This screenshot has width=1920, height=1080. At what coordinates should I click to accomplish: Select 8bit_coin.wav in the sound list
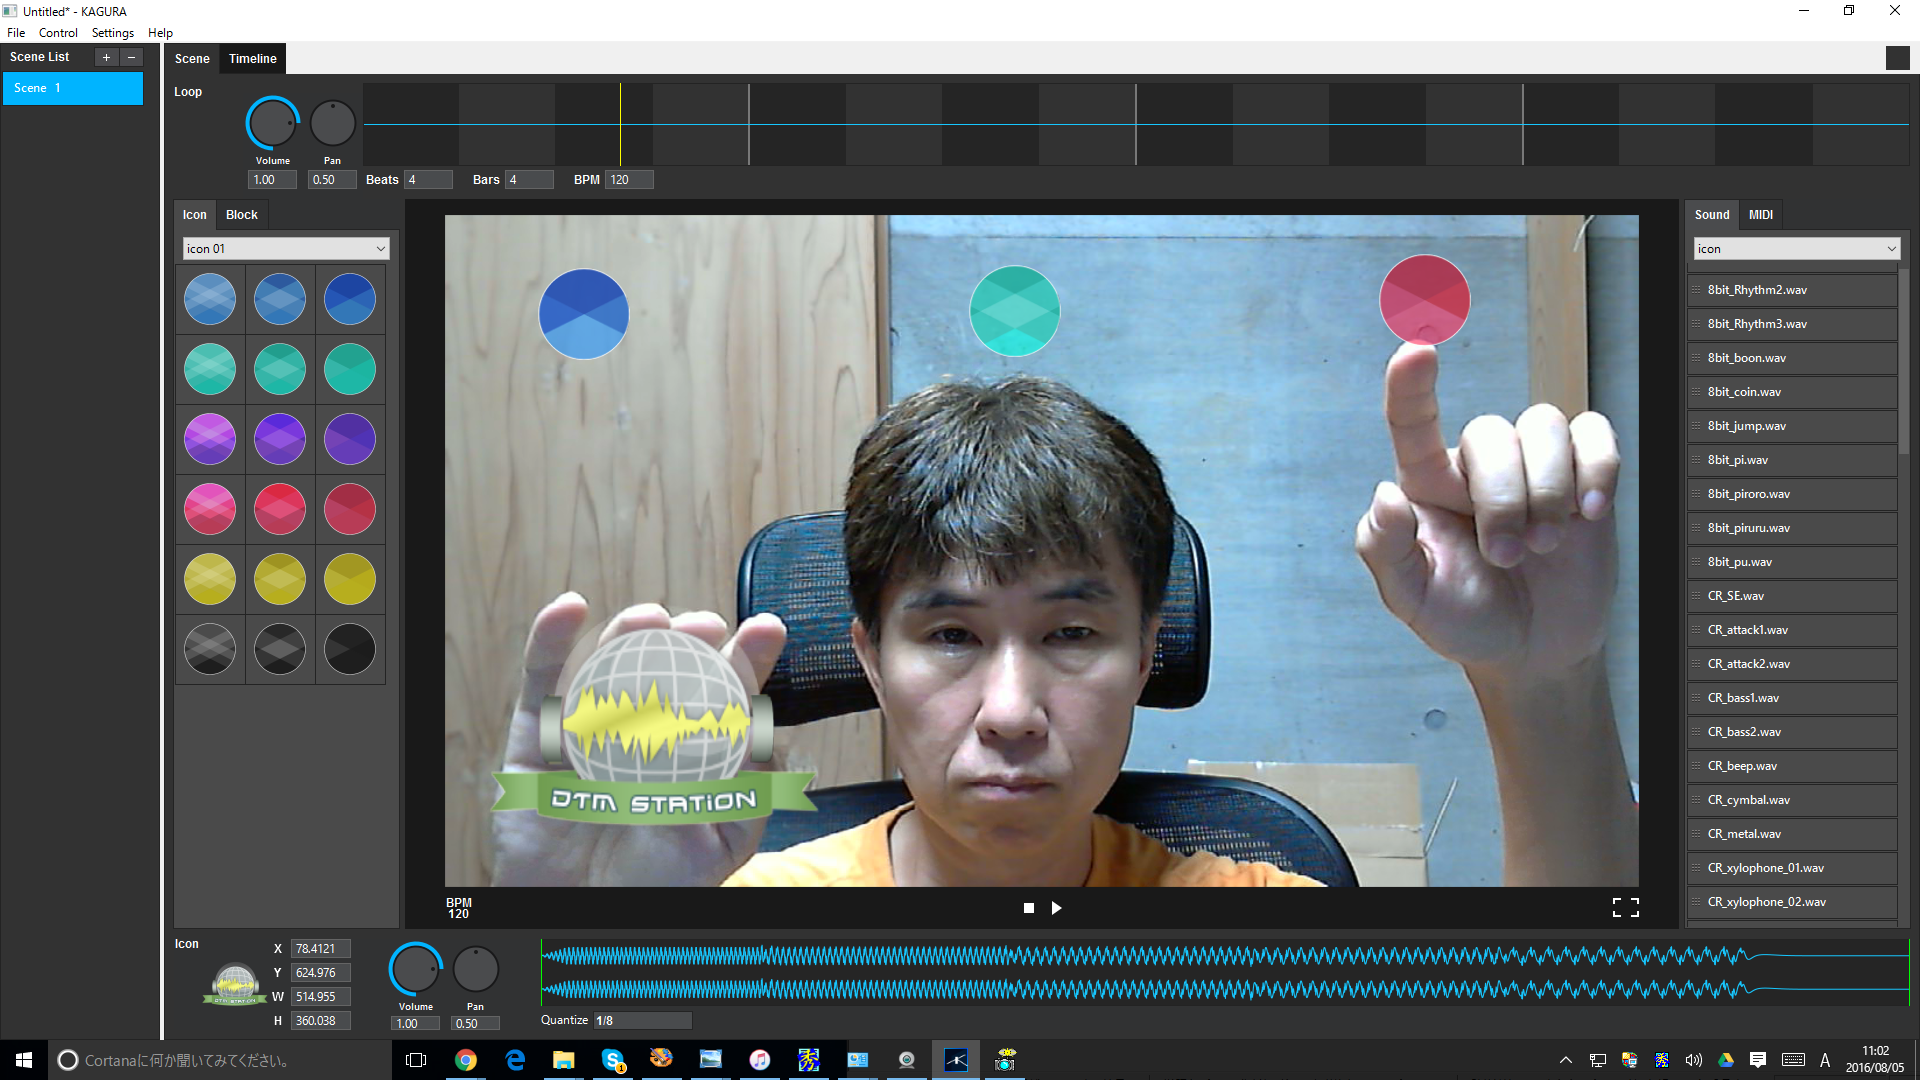click(1792, 392)
